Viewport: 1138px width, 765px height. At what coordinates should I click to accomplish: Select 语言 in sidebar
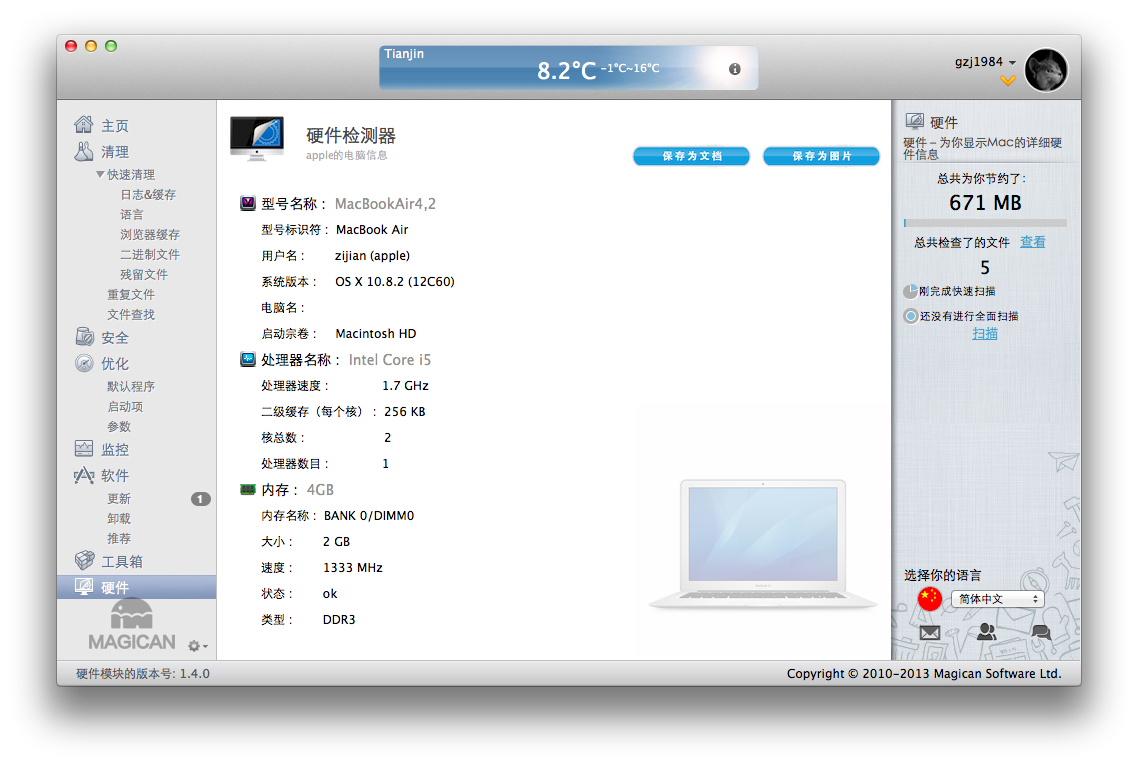[132, 214]
